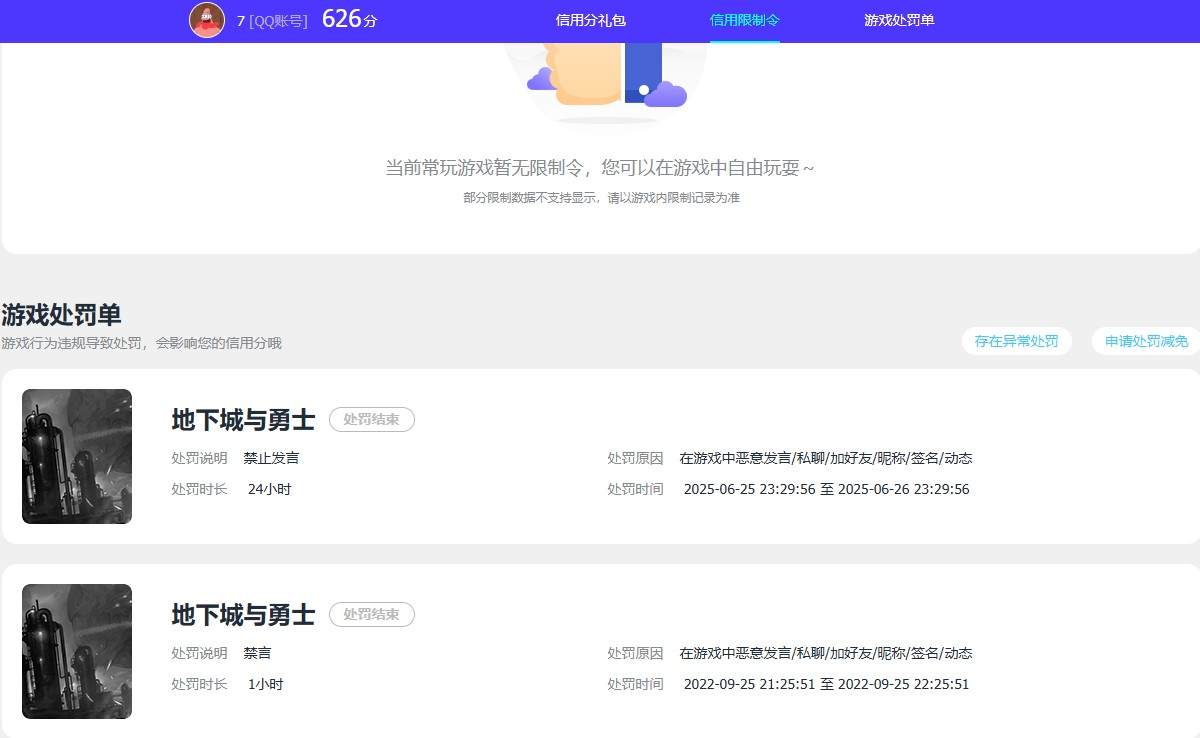Click the 2022-09-25 21:25:51 penalty time range

pos(826,685)
